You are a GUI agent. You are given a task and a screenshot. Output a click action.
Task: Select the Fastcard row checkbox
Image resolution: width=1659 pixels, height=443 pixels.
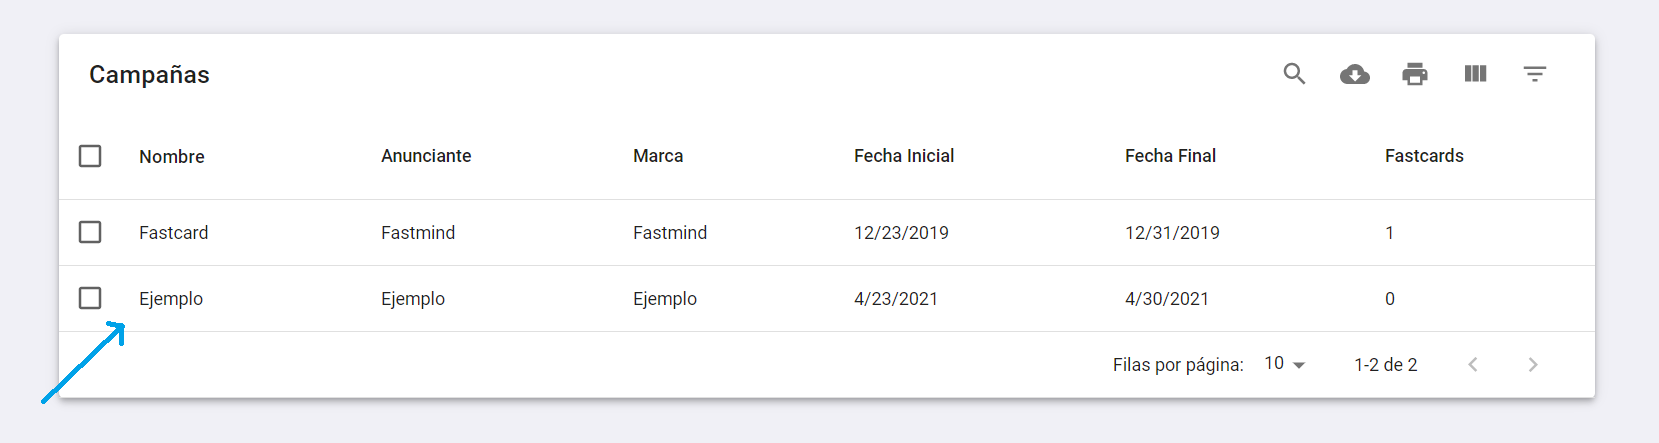point(90,232)
